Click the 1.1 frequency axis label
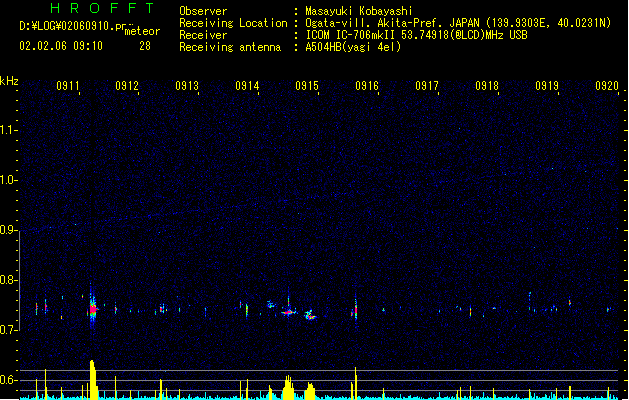The width and height of the screenshot is (629, 400). (8, 130)
